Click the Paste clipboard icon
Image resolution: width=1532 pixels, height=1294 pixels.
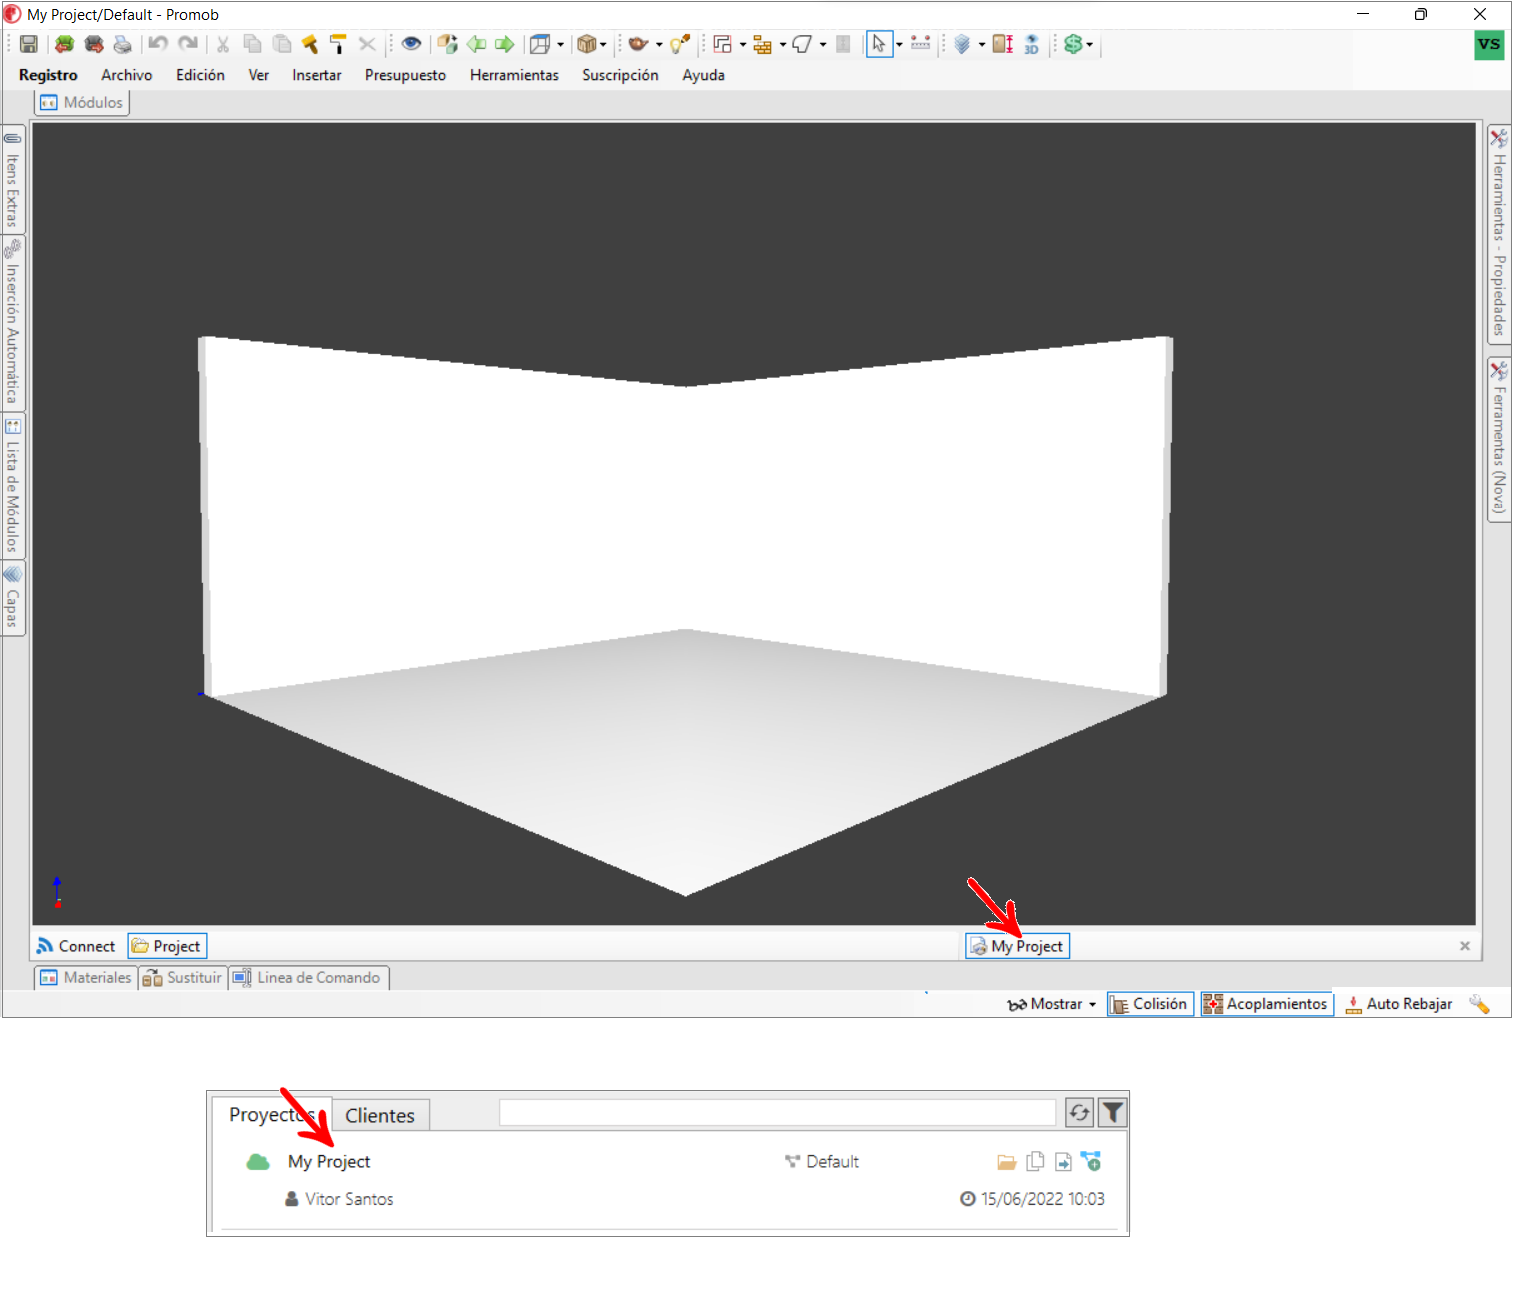click(x=282, y=44)
